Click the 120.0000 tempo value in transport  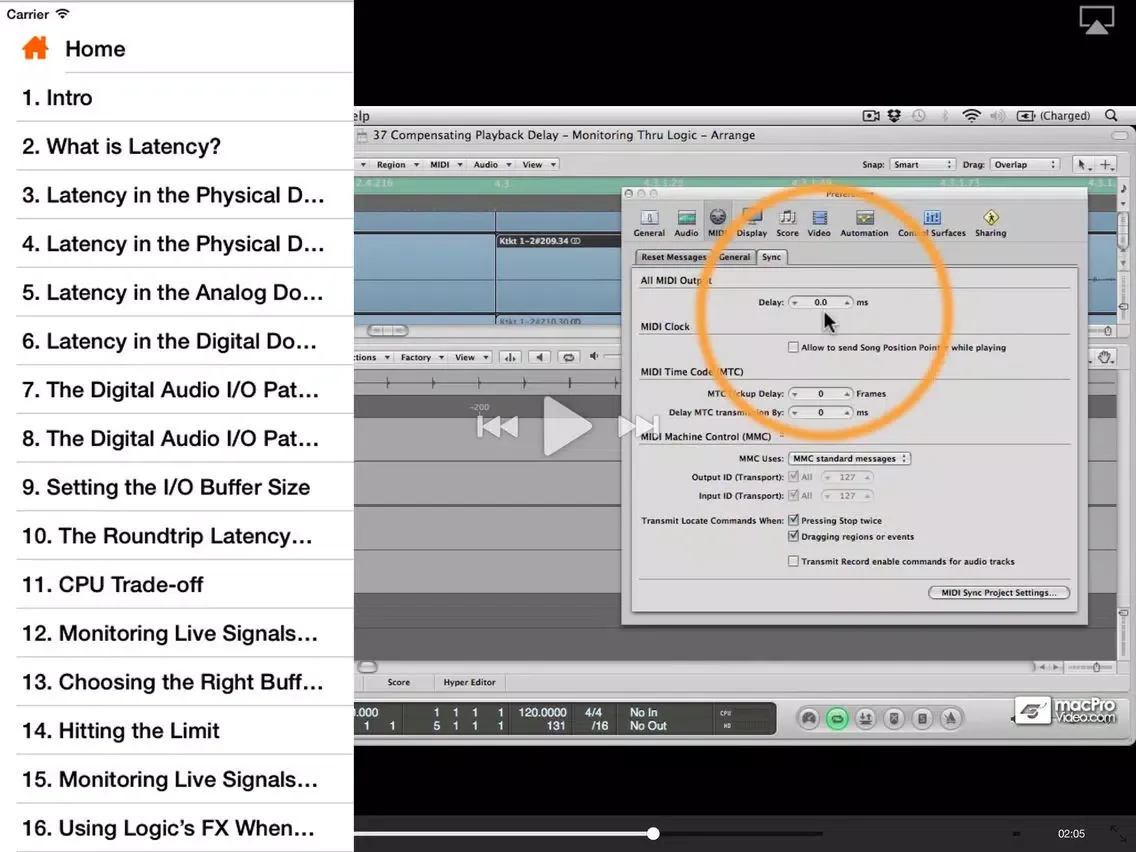click(542, 712)
